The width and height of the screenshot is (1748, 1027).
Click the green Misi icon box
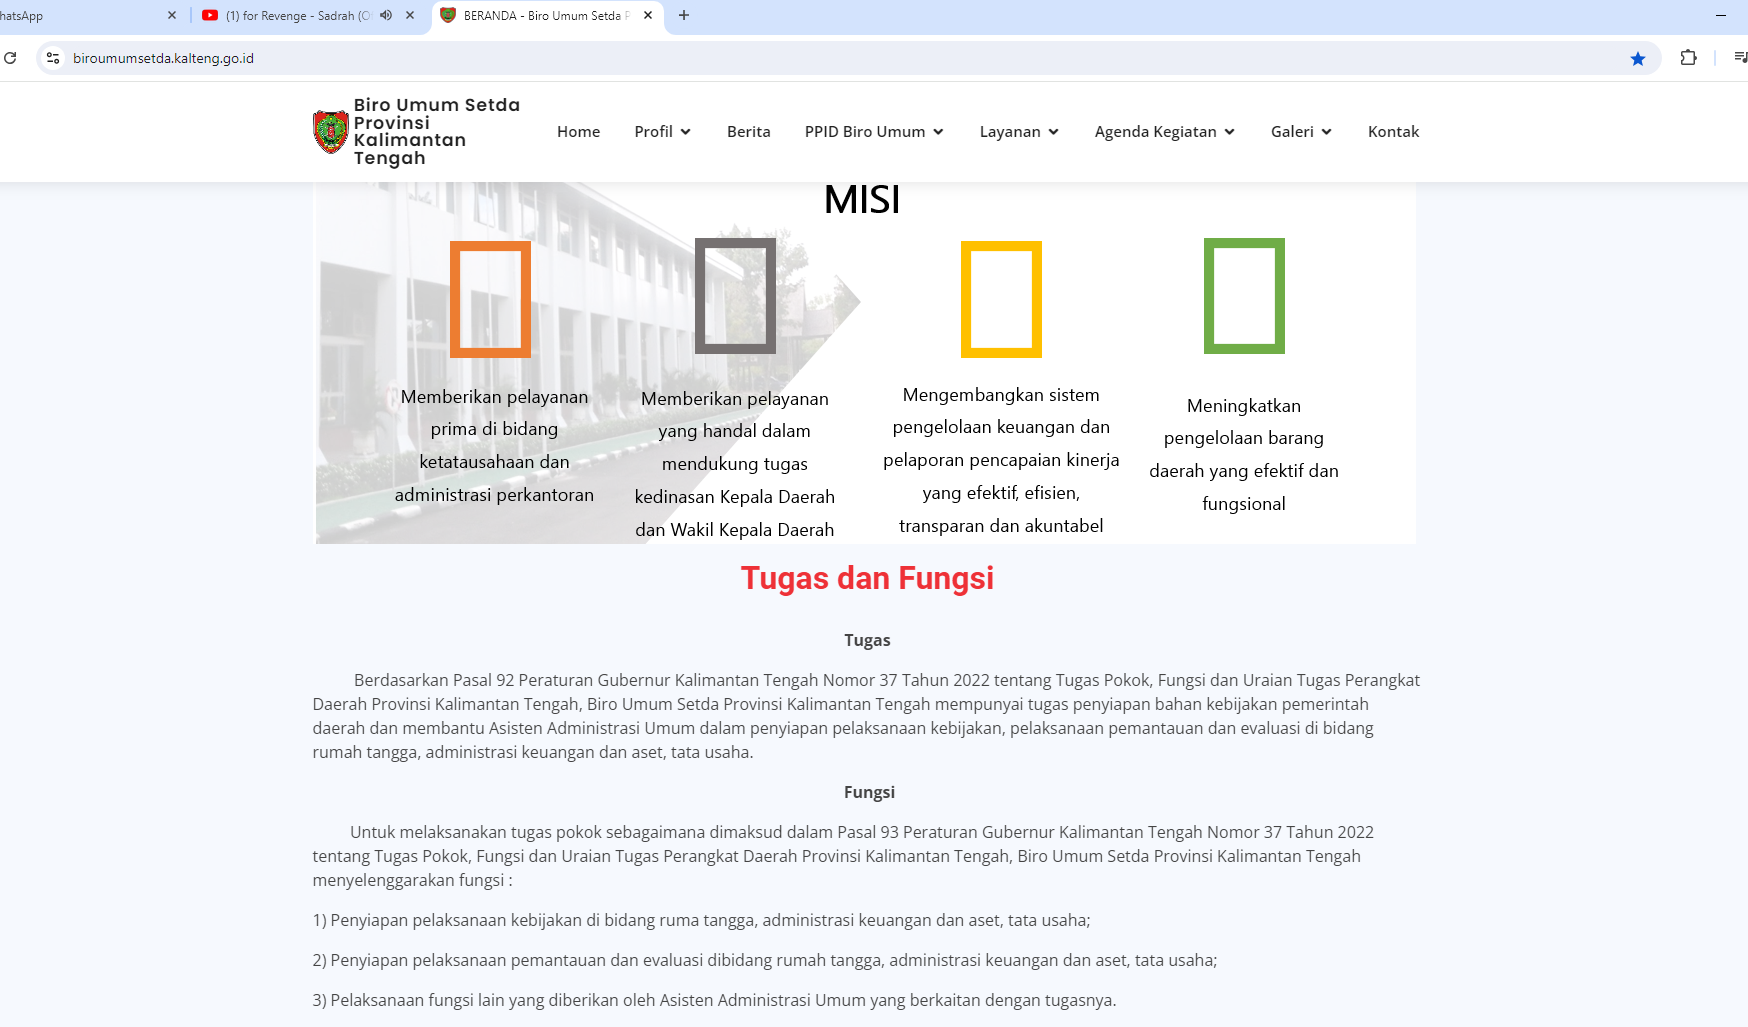point(1244,296)
